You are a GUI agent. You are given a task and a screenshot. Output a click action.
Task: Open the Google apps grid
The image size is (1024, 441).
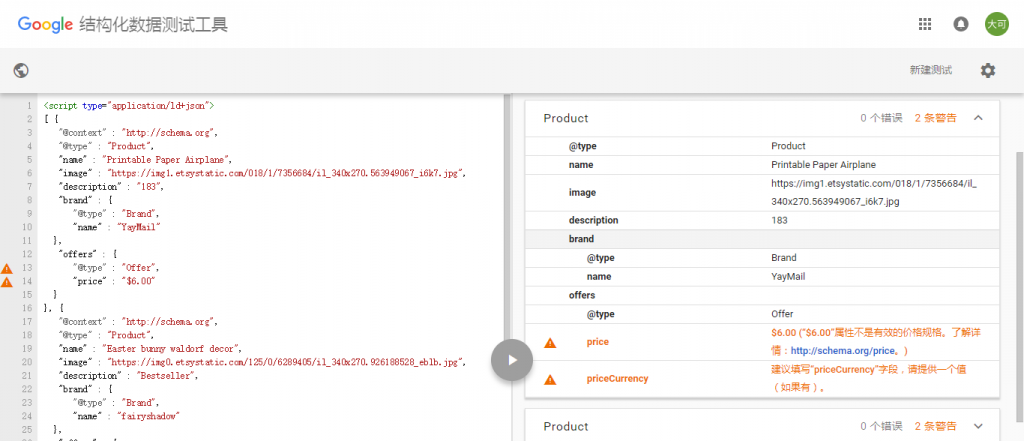pyautogui.click(x=925, y=24)
